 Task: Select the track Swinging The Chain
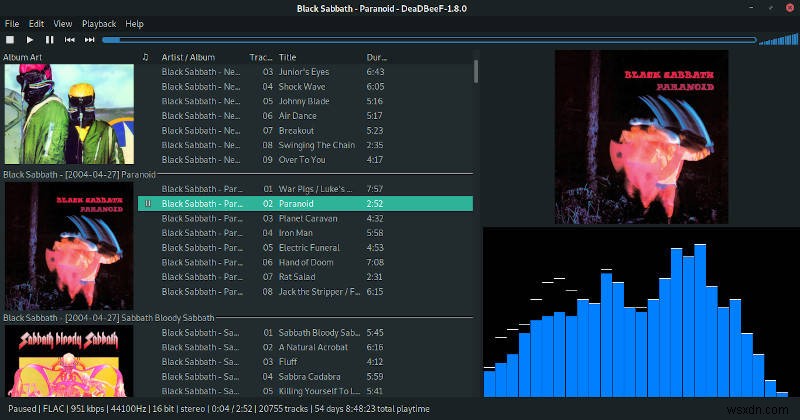pos(305,145)
